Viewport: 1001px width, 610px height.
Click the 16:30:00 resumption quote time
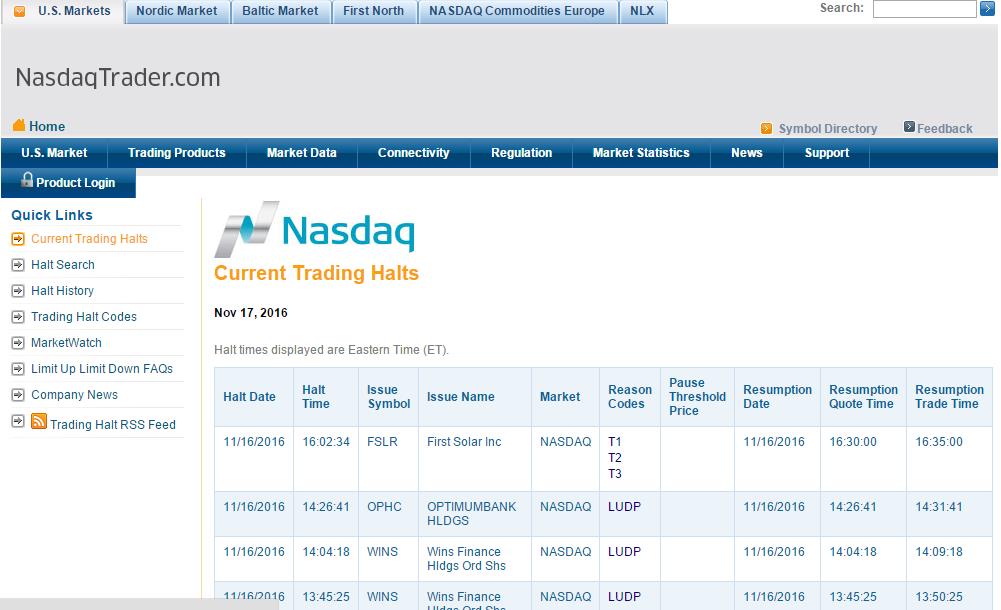pyautogui.click(x=853, y=442)
